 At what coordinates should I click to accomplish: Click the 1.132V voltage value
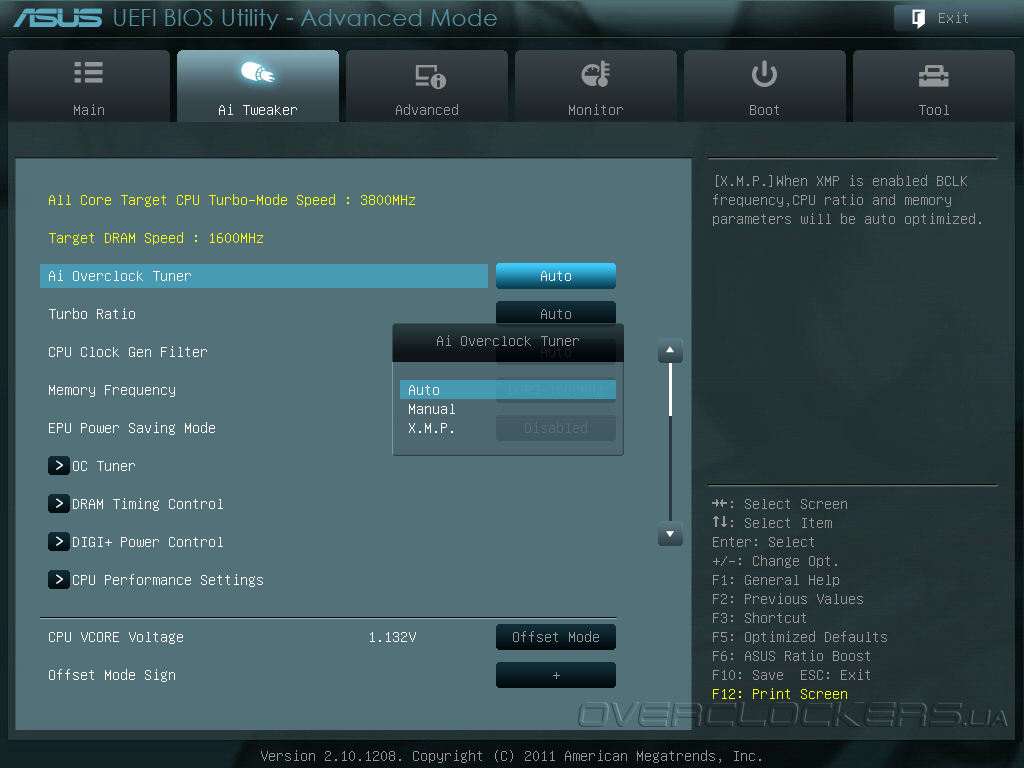[392, 637]
